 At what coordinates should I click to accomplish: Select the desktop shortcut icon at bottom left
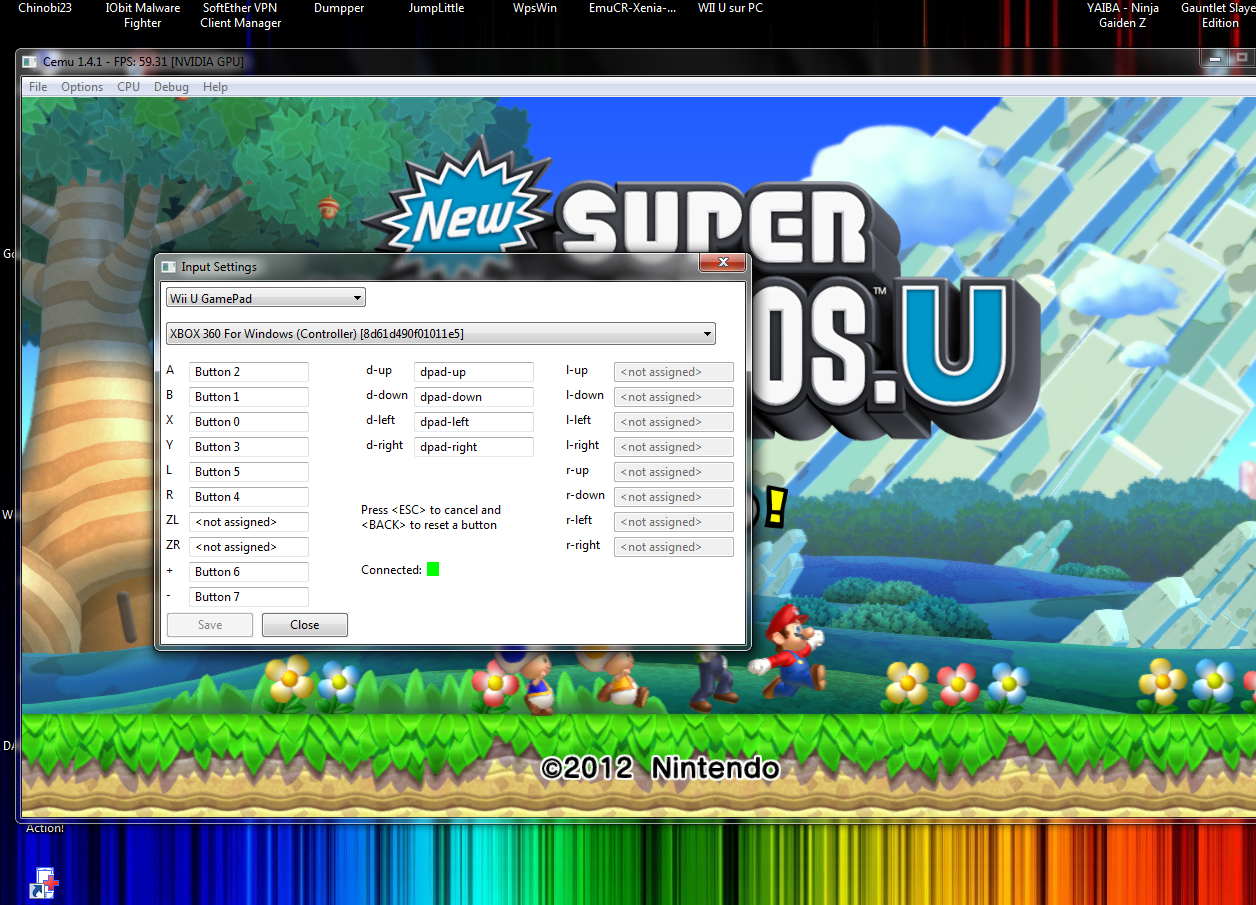click(x=44, y=882)
